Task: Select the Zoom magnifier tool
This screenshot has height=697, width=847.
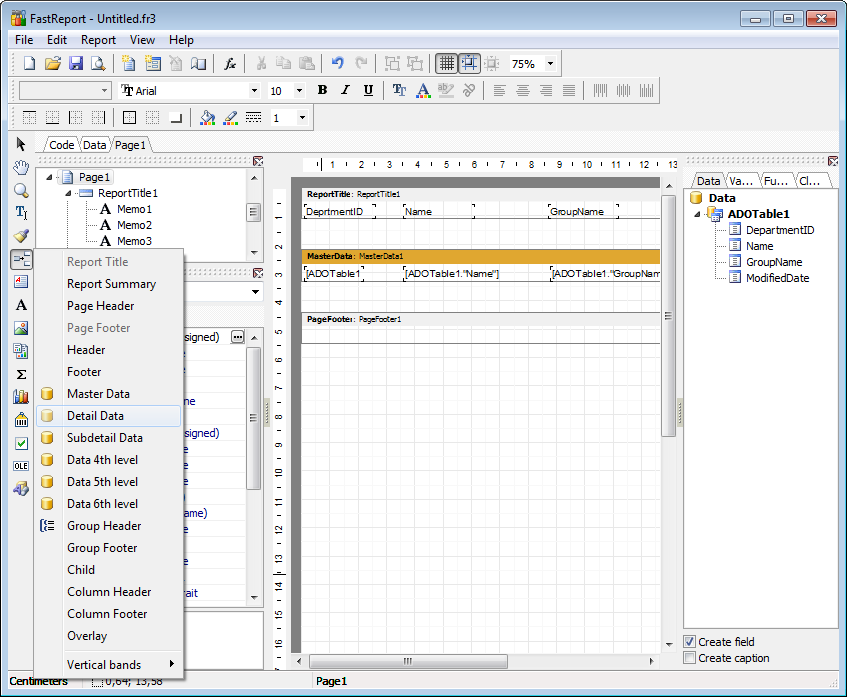Action: coord(21,191)
